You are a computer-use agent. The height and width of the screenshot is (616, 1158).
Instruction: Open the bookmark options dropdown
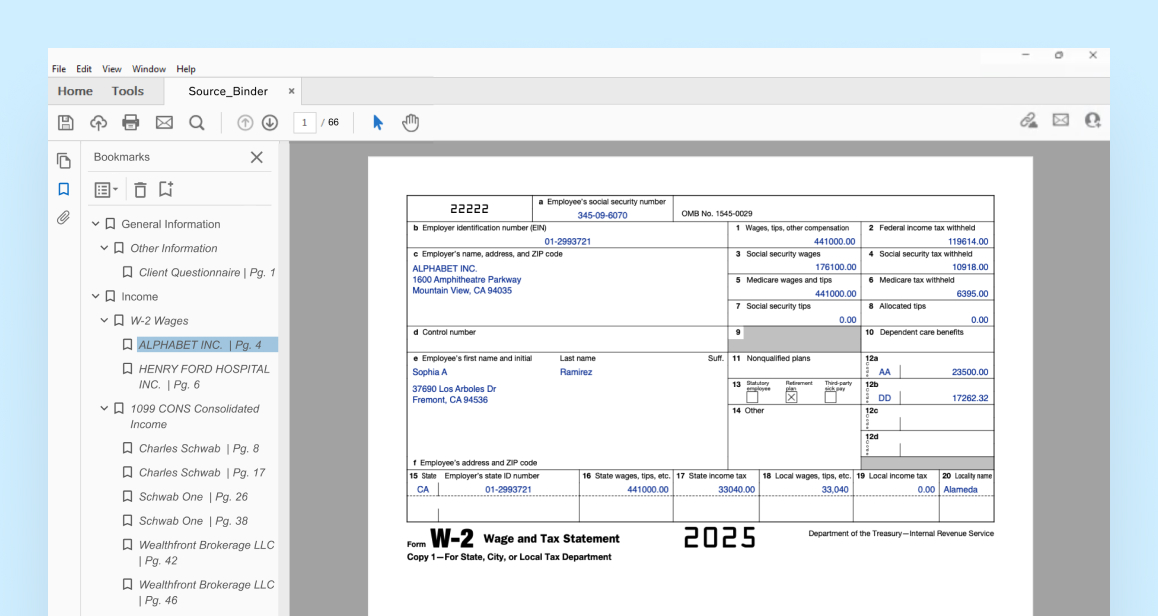click(x=106, y=190)
